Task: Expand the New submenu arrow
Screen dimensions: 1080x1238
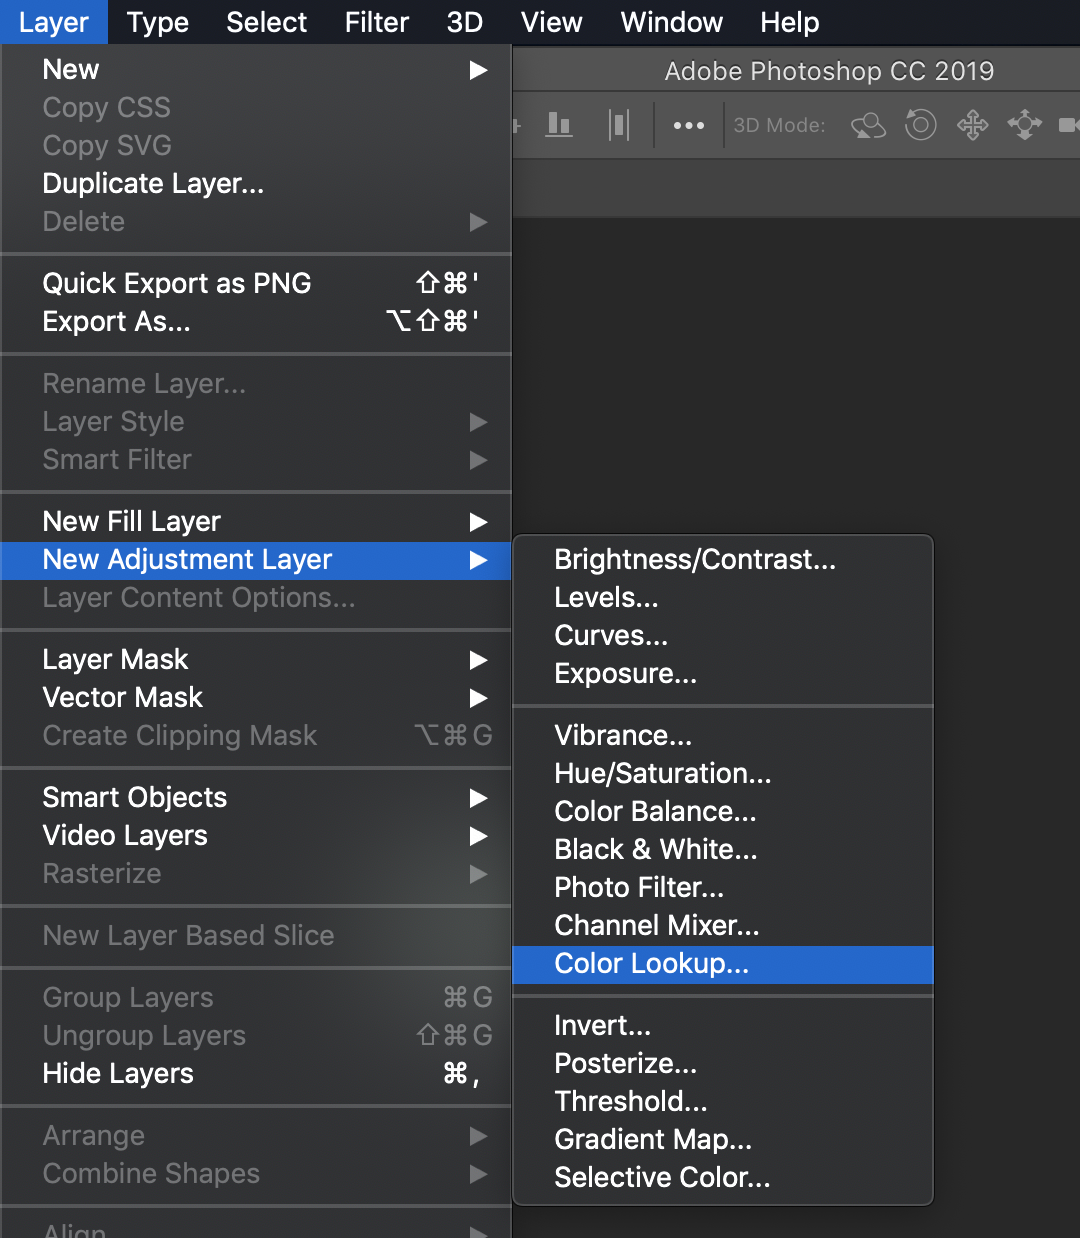Action: click(x=478, y=70)
